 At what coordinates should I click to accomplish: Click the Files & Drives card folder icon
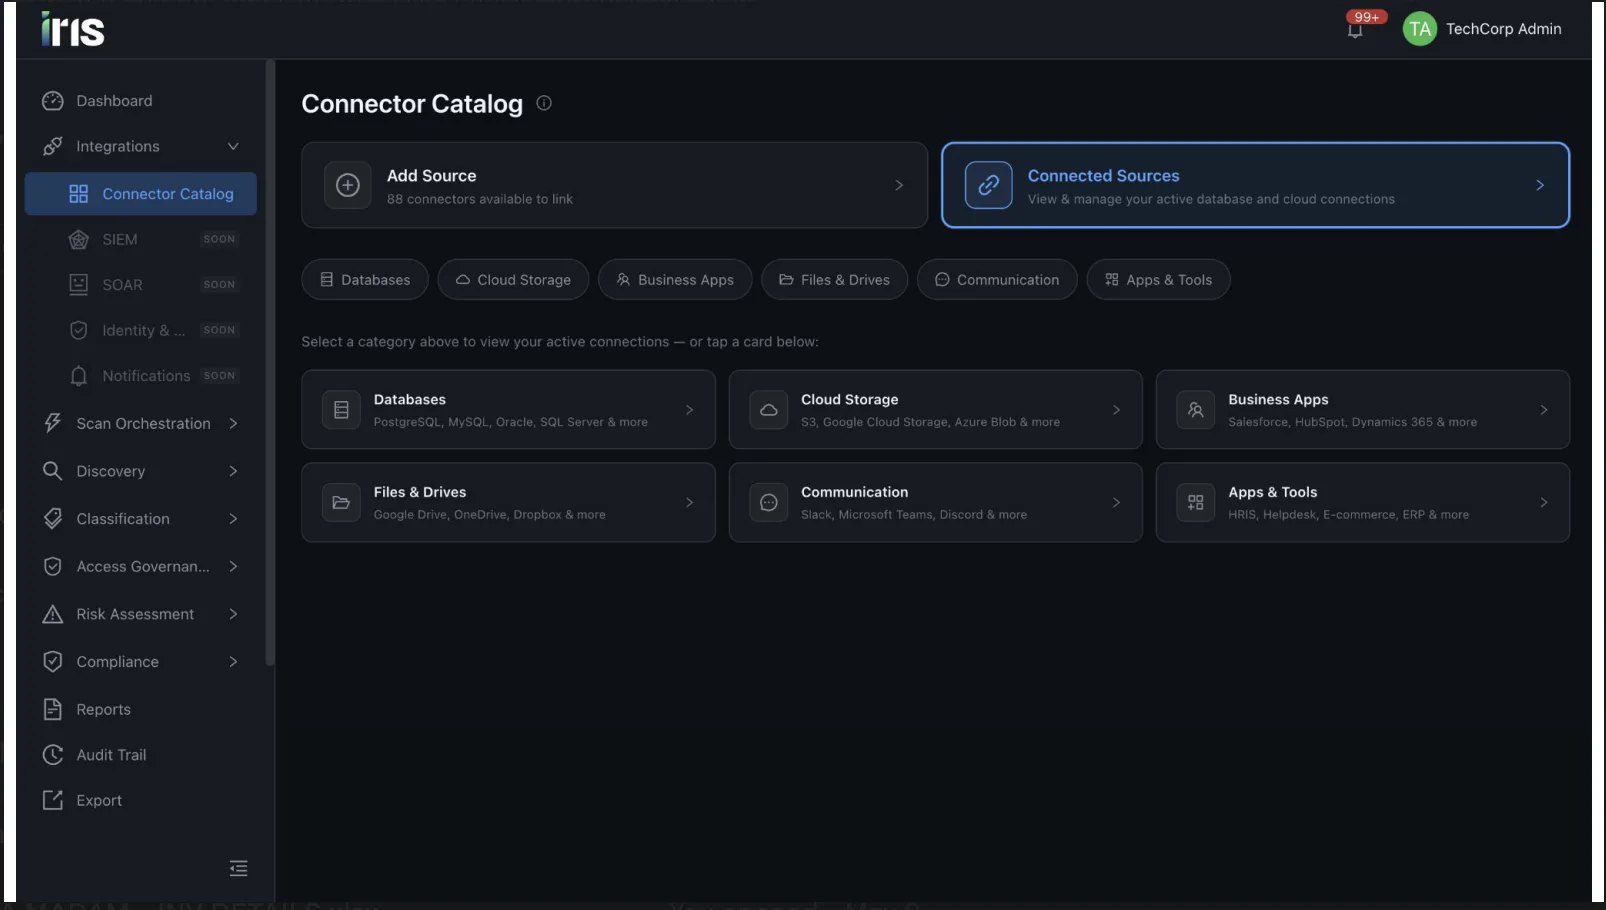341,502
